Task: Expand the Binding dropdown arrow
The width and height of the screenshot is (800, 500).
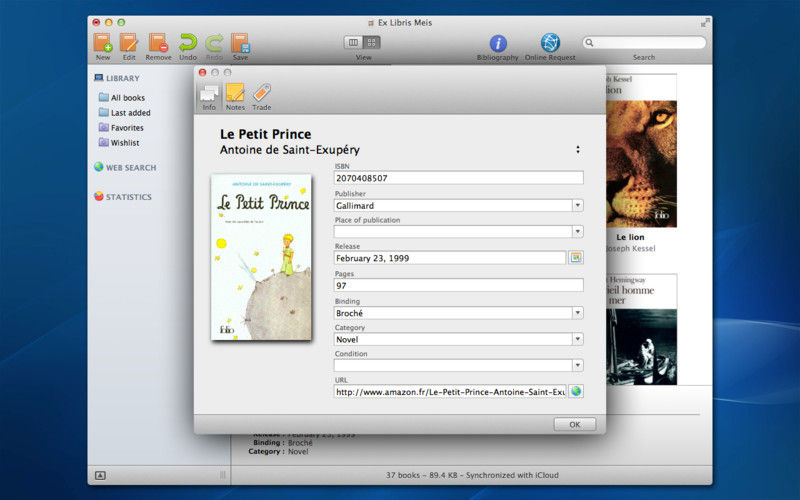Action: (x=578, y=313)
